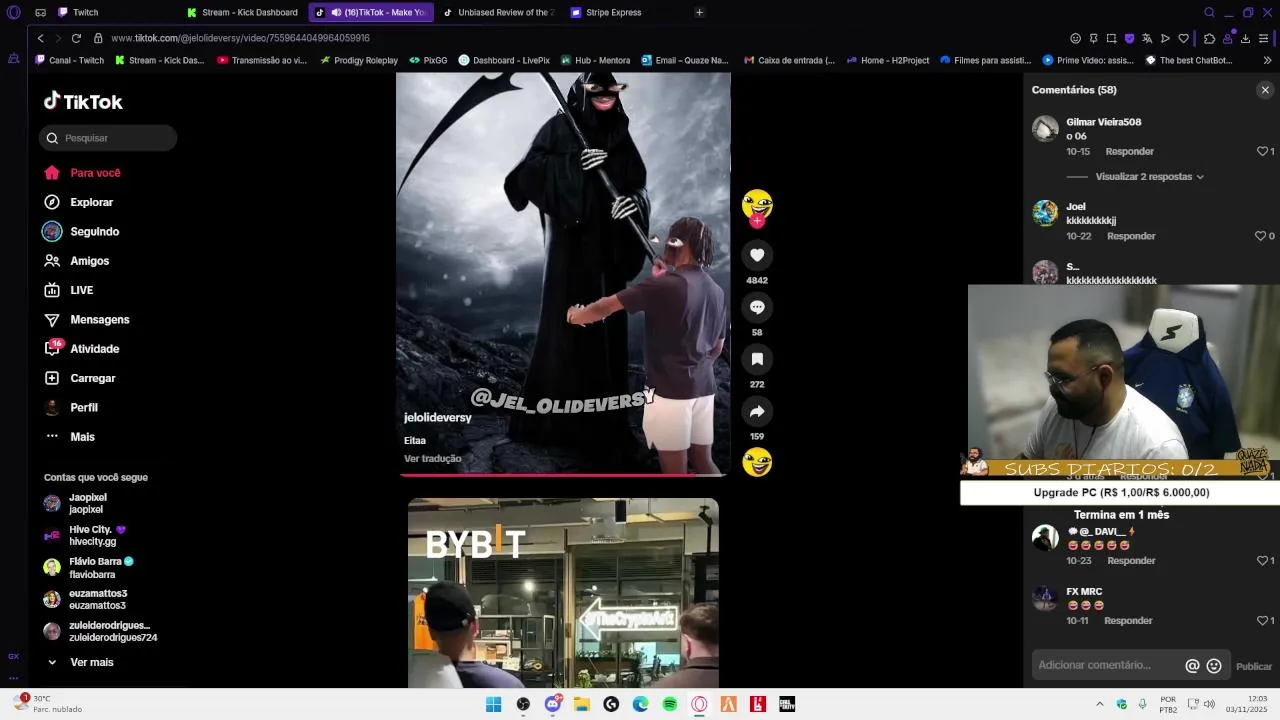The height and width of the screenshot is (720, 1280).
Task: Like Gilmar Vieira508's comment
Action: point(1262,152)
